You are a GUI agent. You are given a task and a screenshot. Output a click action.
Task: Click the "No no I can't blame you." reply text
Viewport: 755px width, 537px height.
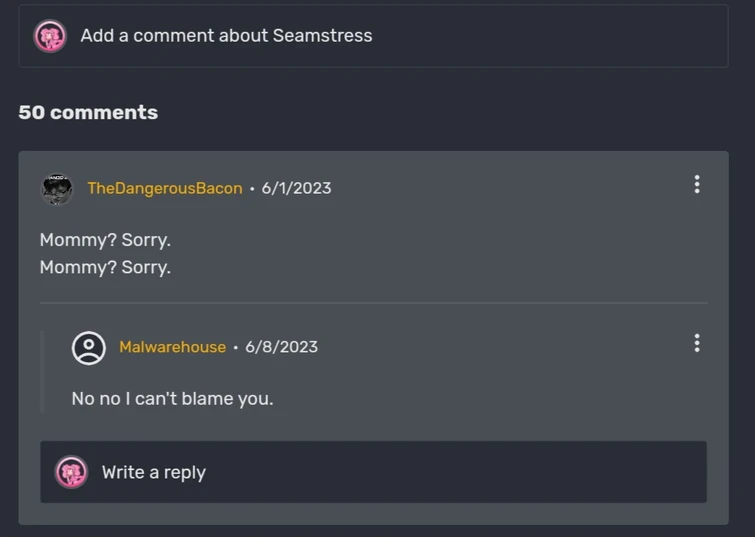pyautogui.click(x=172, y=398)
